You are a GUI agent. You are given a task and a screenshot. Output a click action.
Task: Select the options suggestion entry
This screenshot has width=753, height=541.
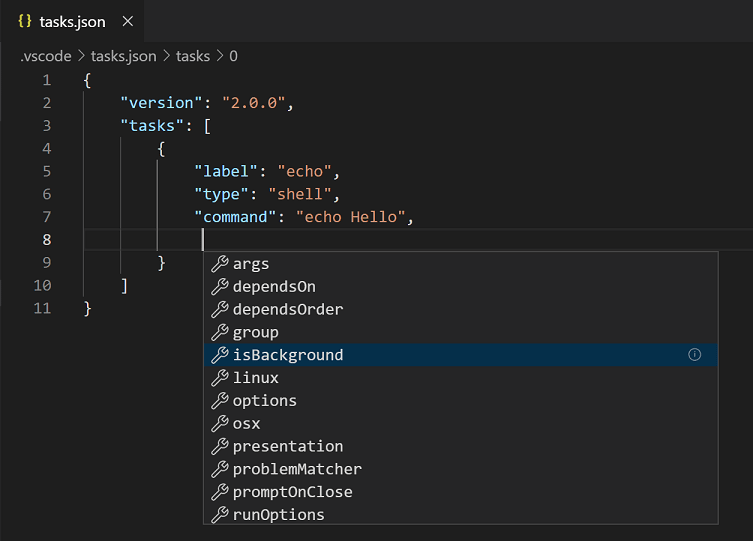264,401
